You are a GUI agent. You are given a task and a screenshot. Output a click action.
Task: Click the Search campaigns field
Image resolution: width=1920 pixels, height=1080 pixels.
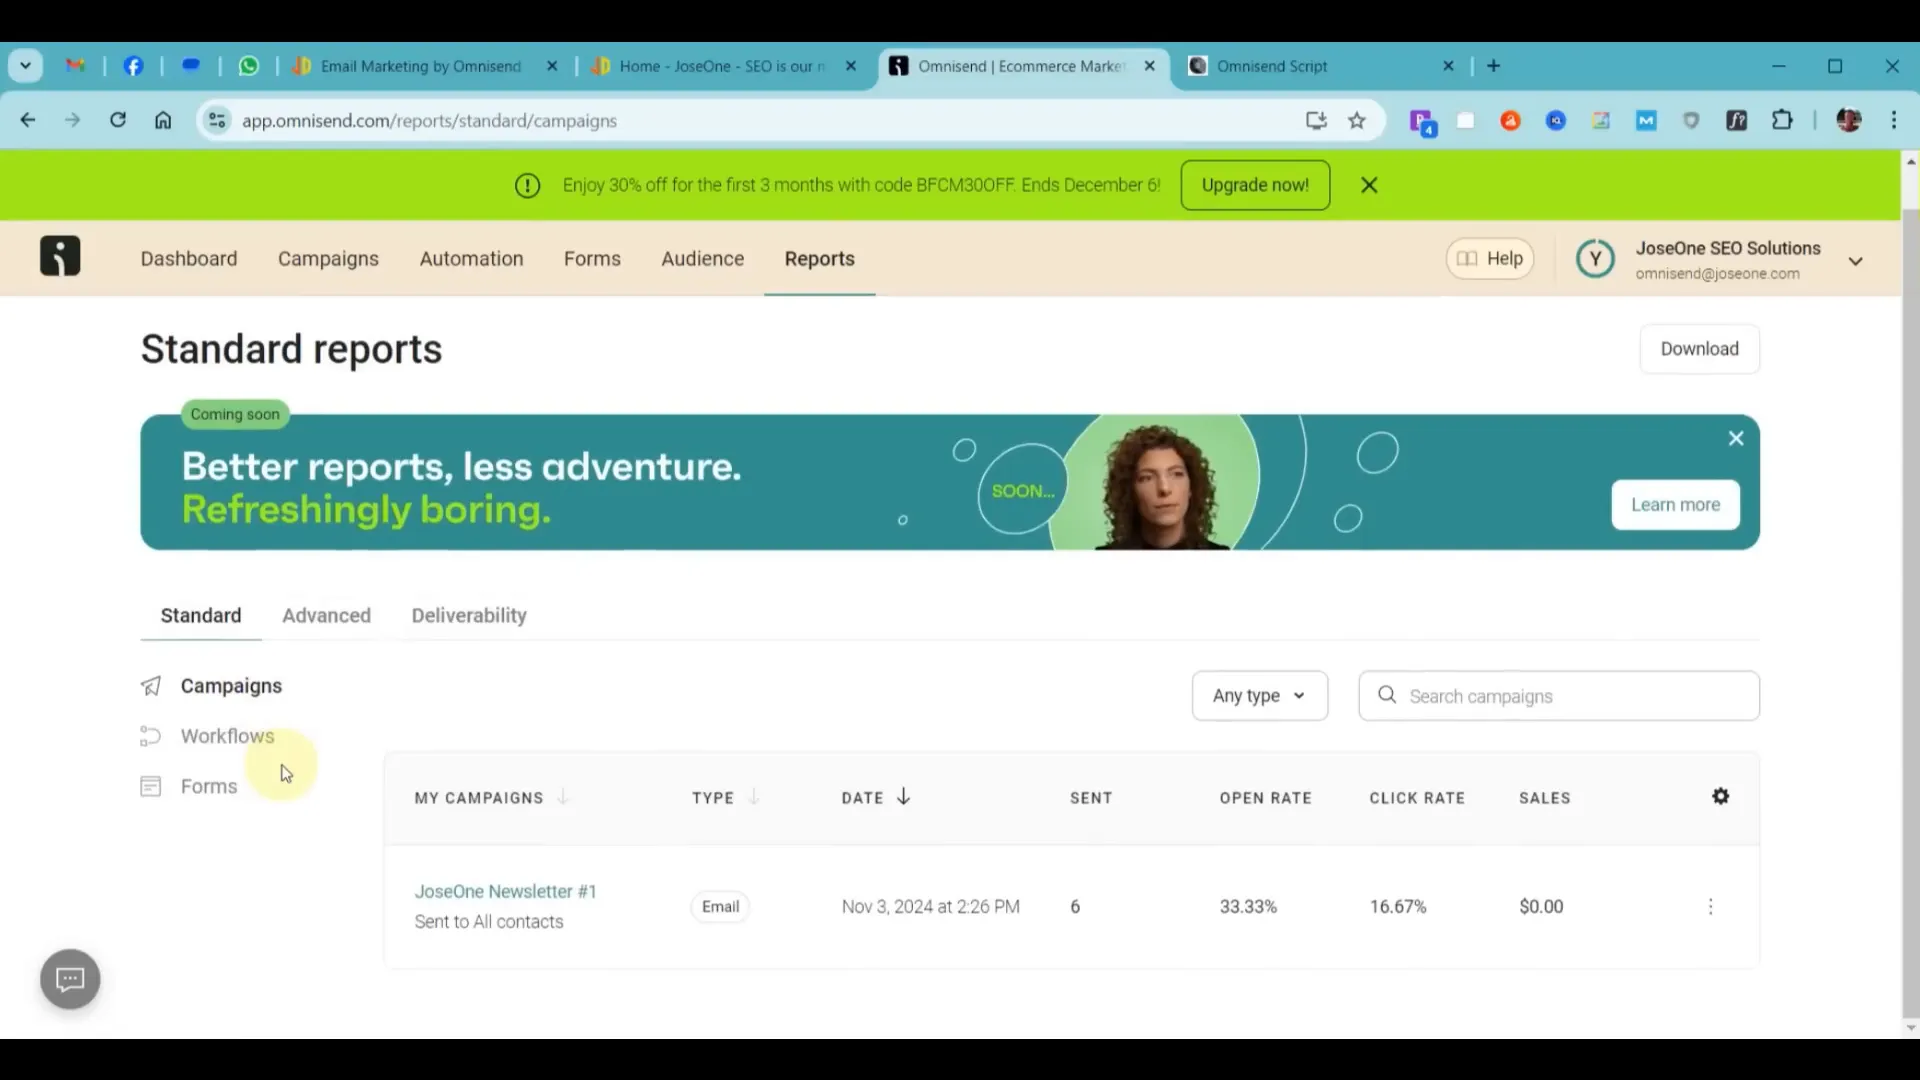(x=1570, y=696)
